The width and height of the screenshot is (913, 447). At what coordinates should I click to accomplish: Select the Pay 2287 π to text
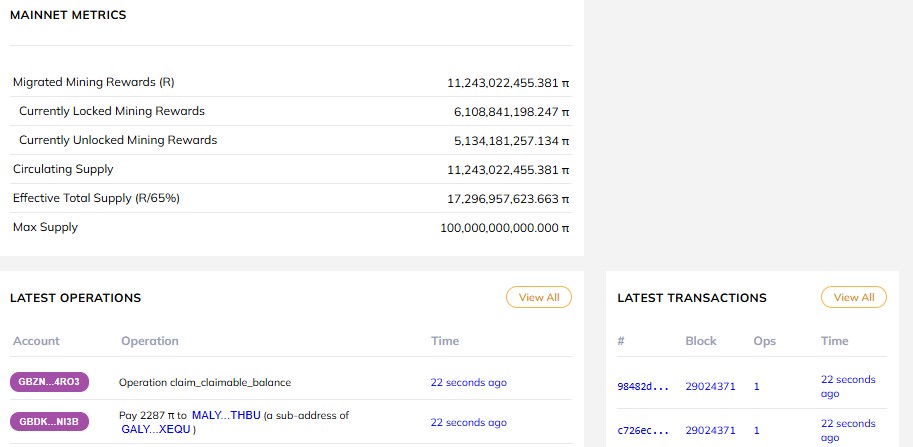click(153, 416)
